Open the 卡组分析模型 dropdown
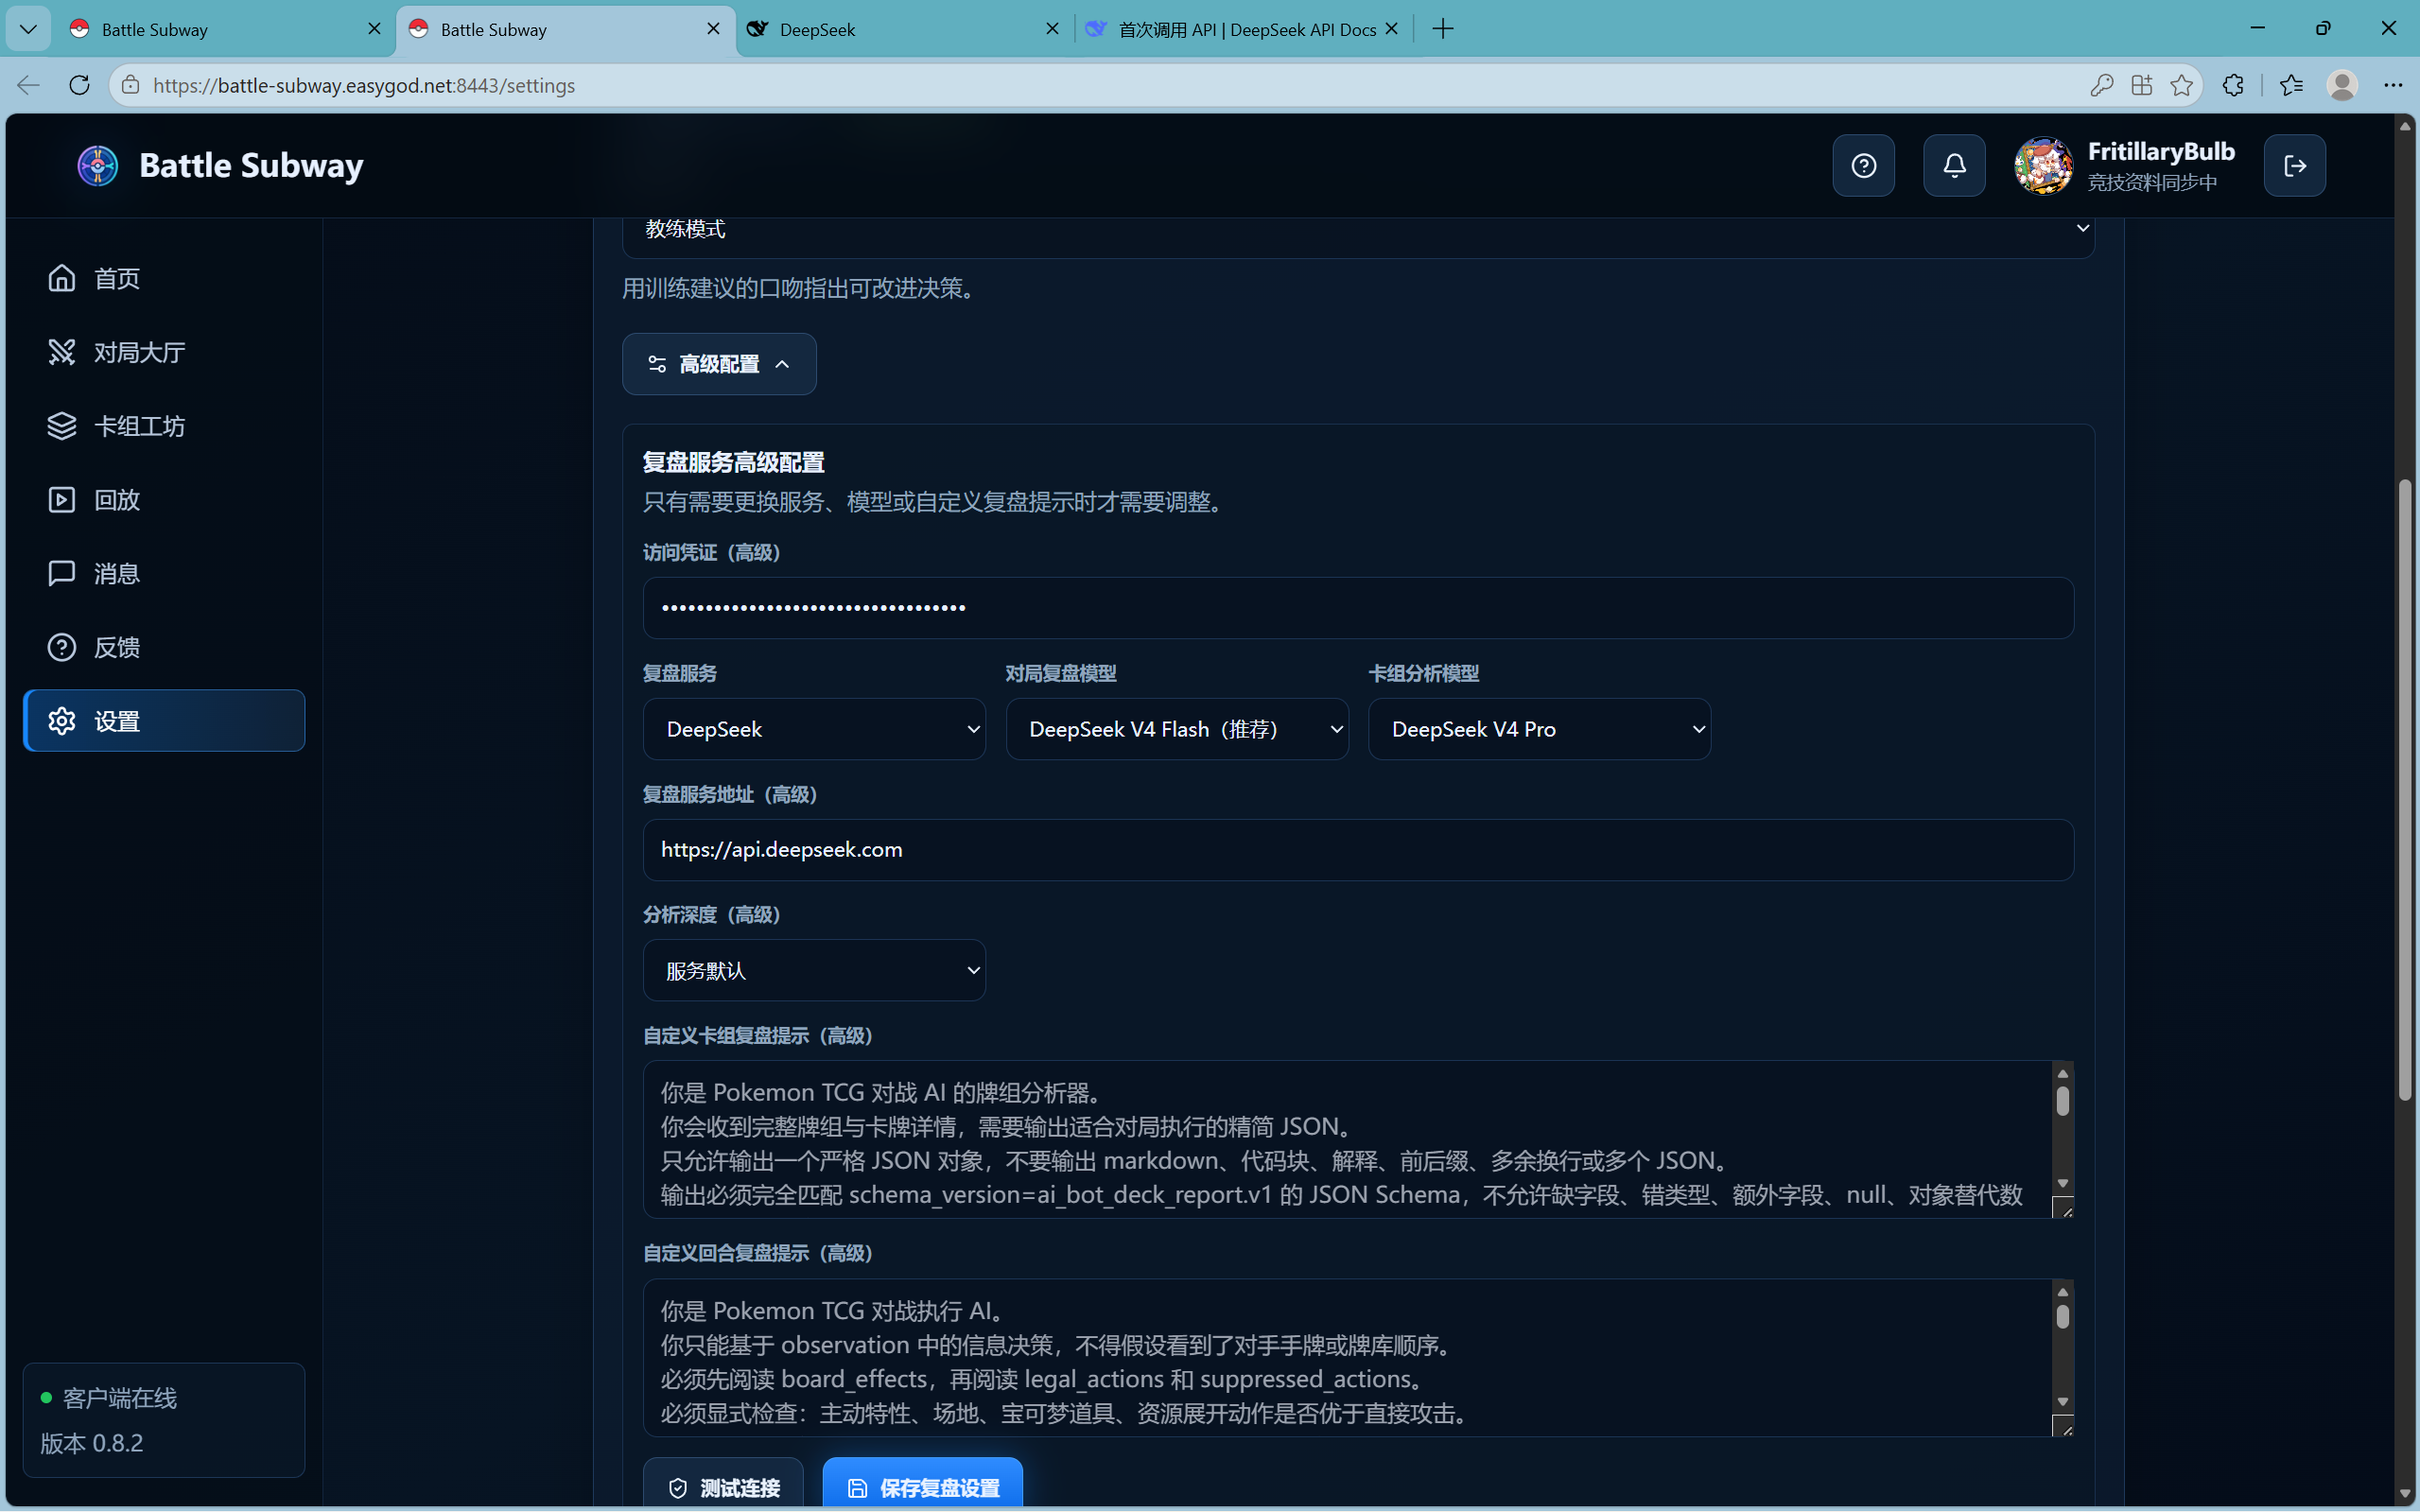The height and width of the screenshot is (1512, 2420). click(x=1539, y=729)
